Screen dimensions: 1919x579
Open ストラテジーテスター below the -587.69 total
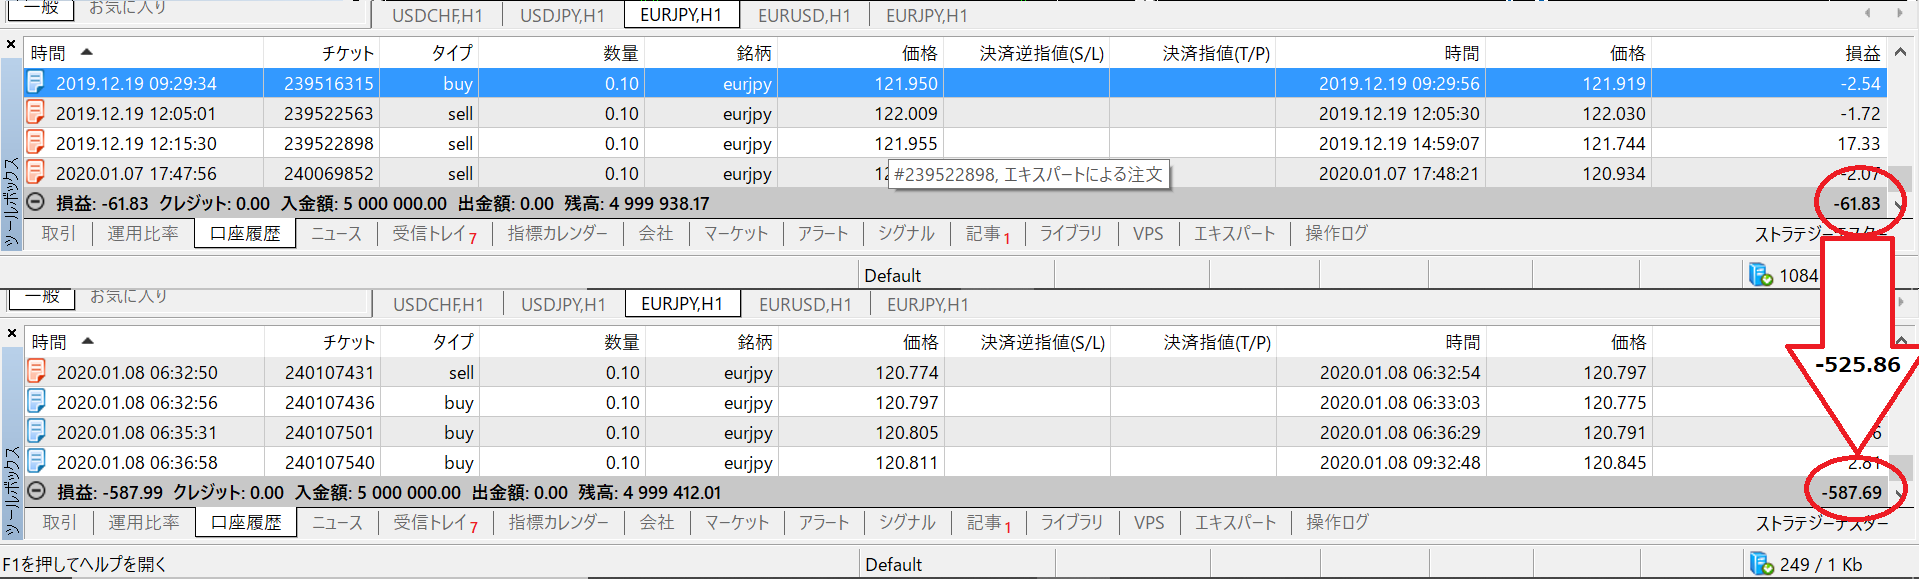point(1822,523)
